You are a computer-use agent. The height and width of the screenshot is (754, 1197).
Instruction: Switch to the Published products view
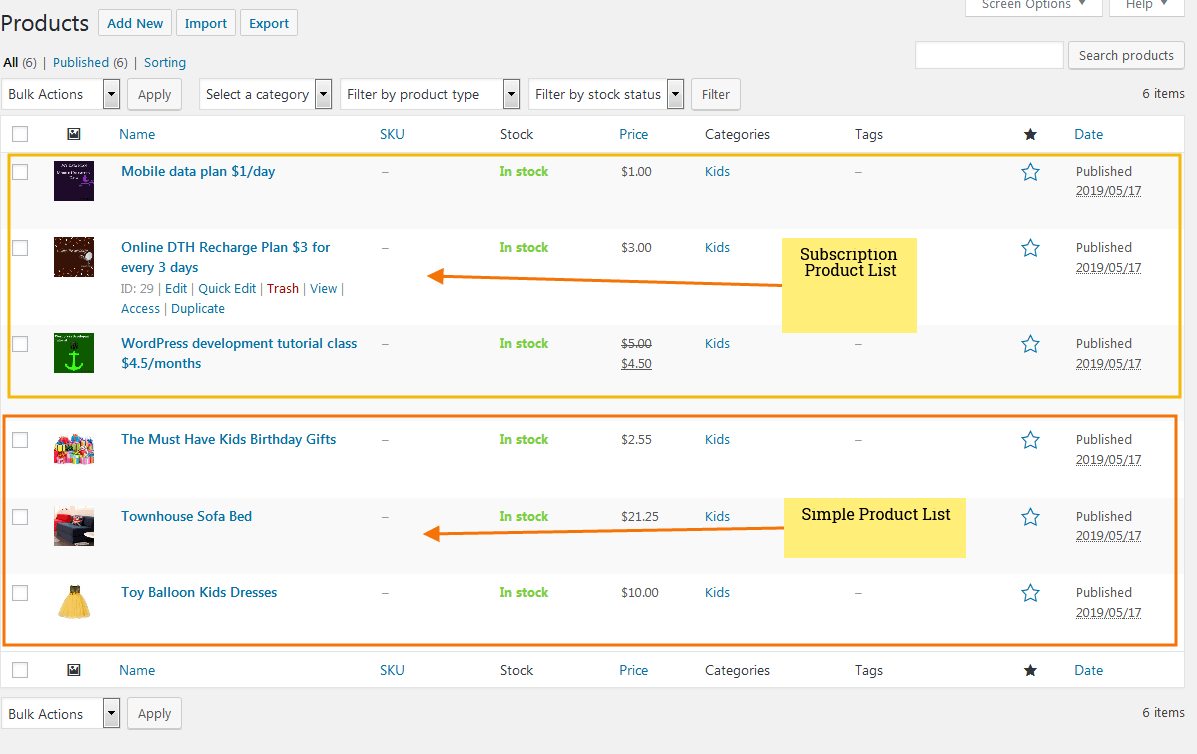81,62
